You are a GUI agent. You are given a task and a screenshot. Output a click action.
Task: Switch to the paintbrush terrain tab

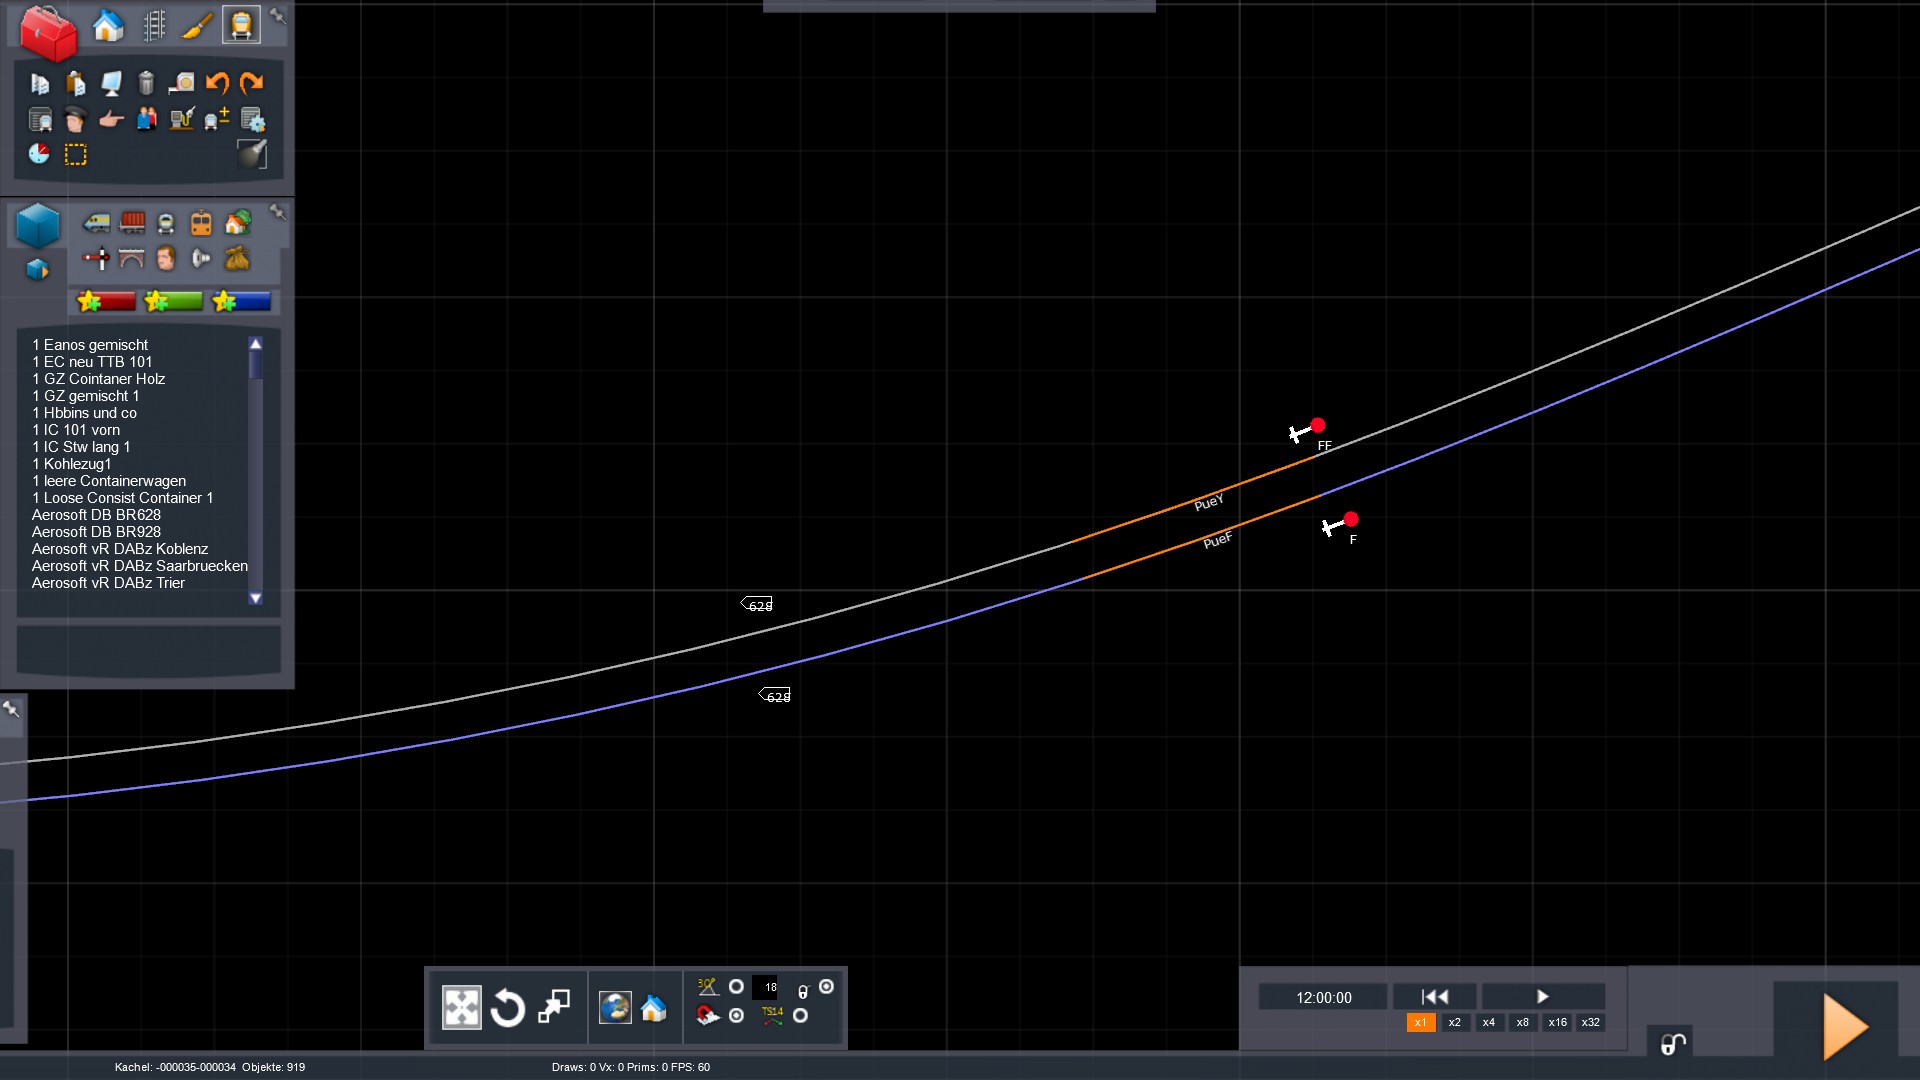[x=197, y=26]
